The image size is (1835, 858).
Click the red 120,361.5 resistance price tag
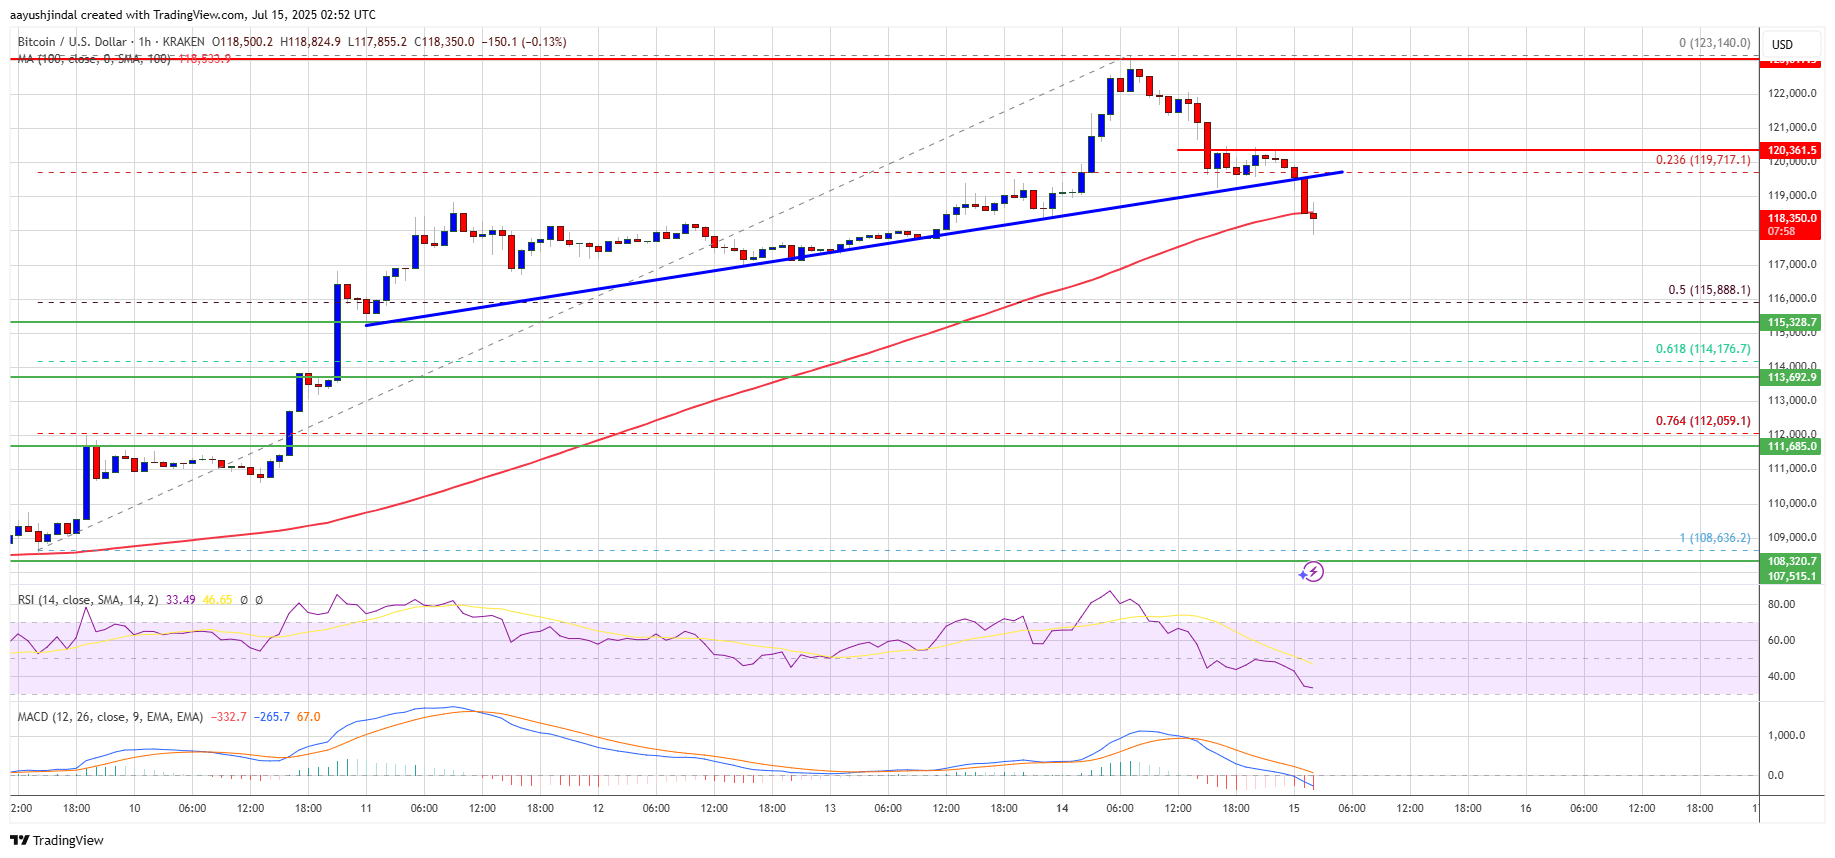tap(1791, 150)
